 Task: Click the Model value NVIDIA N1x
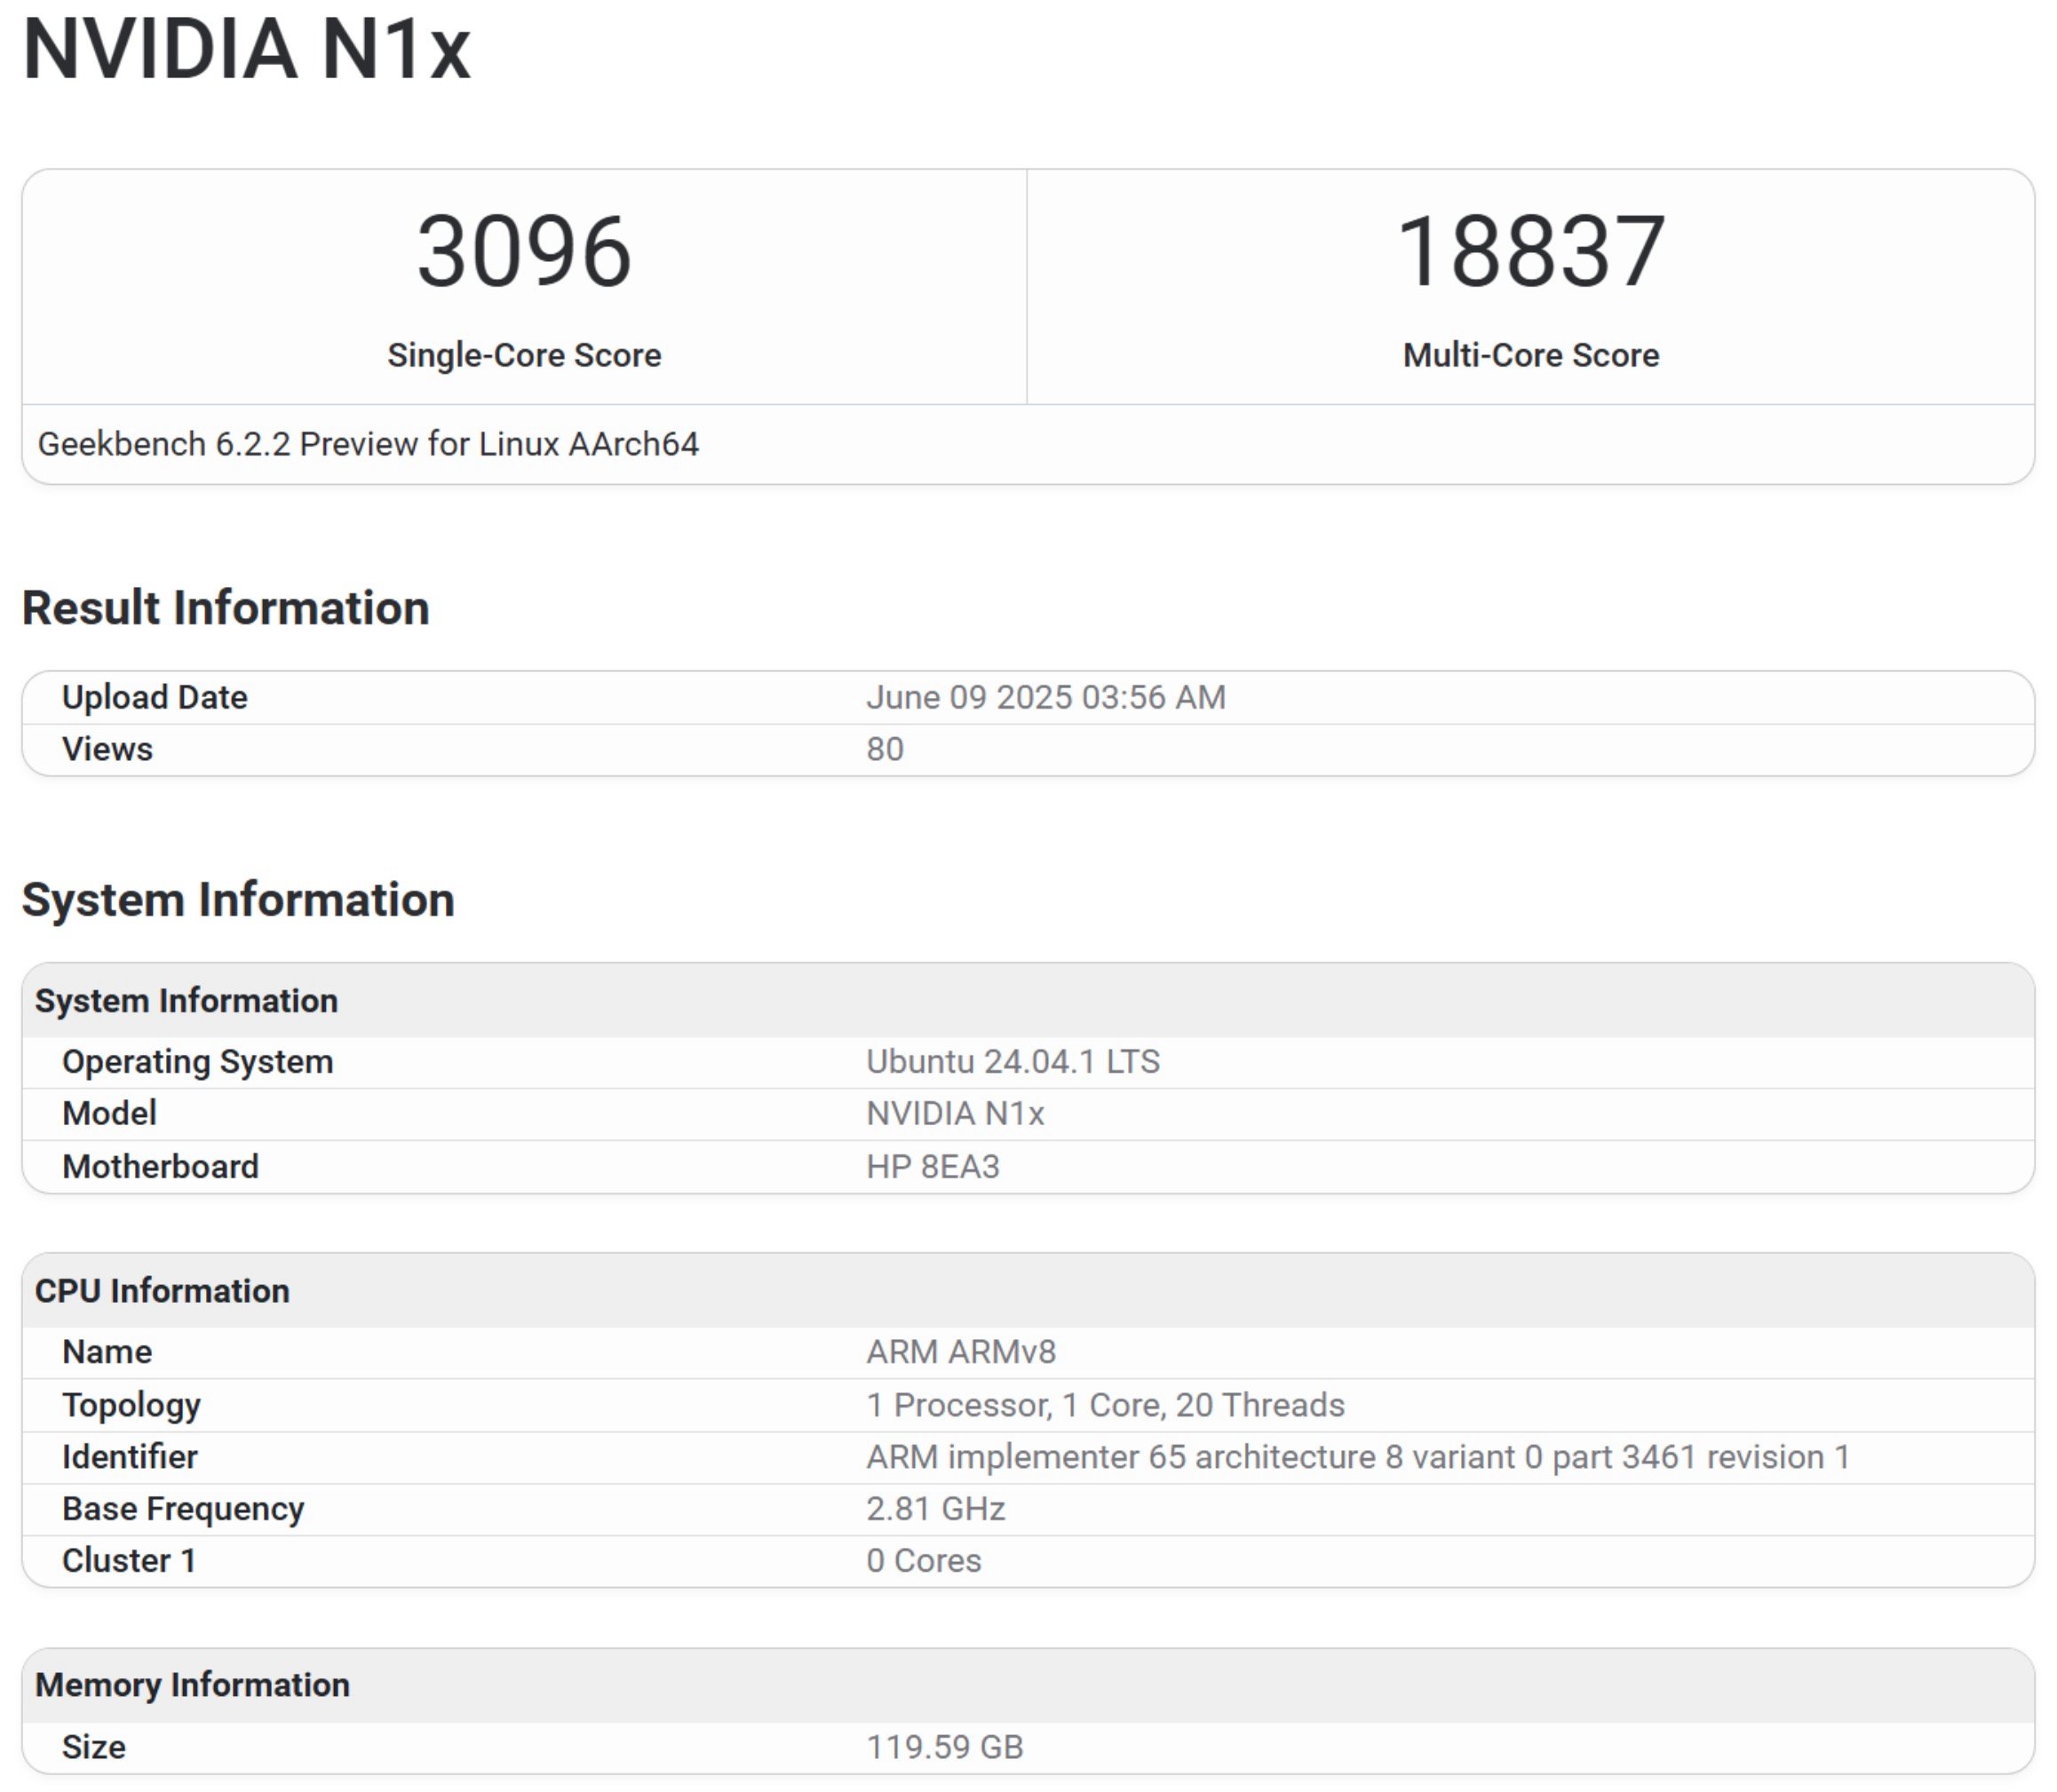point(957,1113)
